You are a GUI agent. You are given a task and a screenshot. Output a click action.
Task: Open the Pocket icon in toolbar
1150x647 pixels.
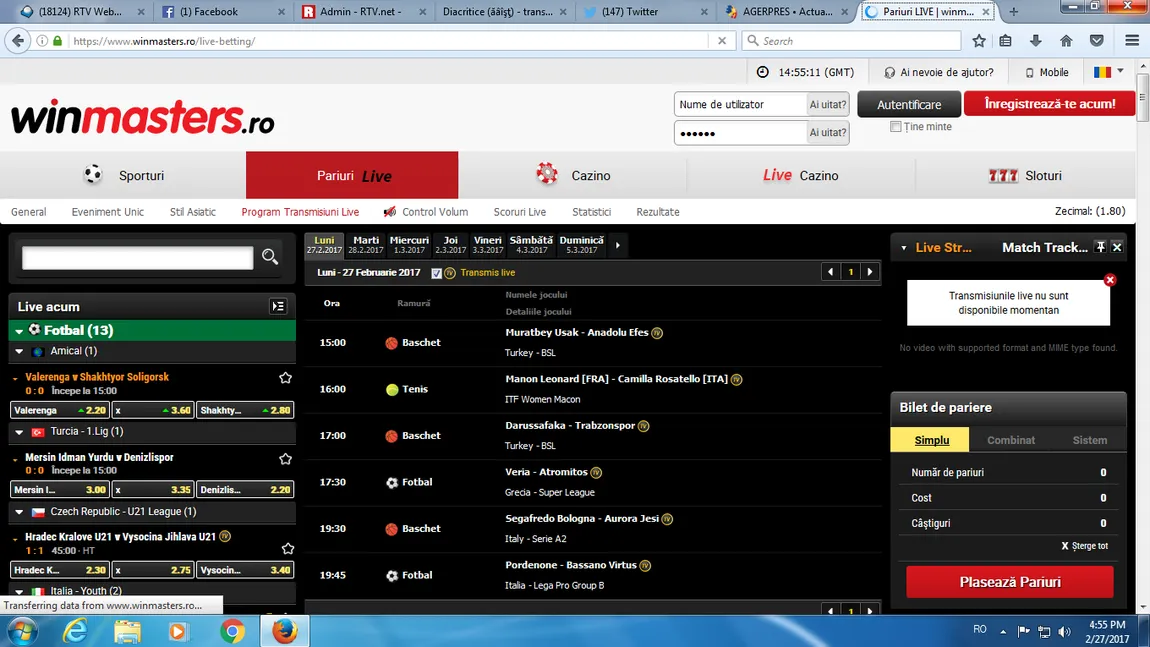click(x=1096, y=41)
